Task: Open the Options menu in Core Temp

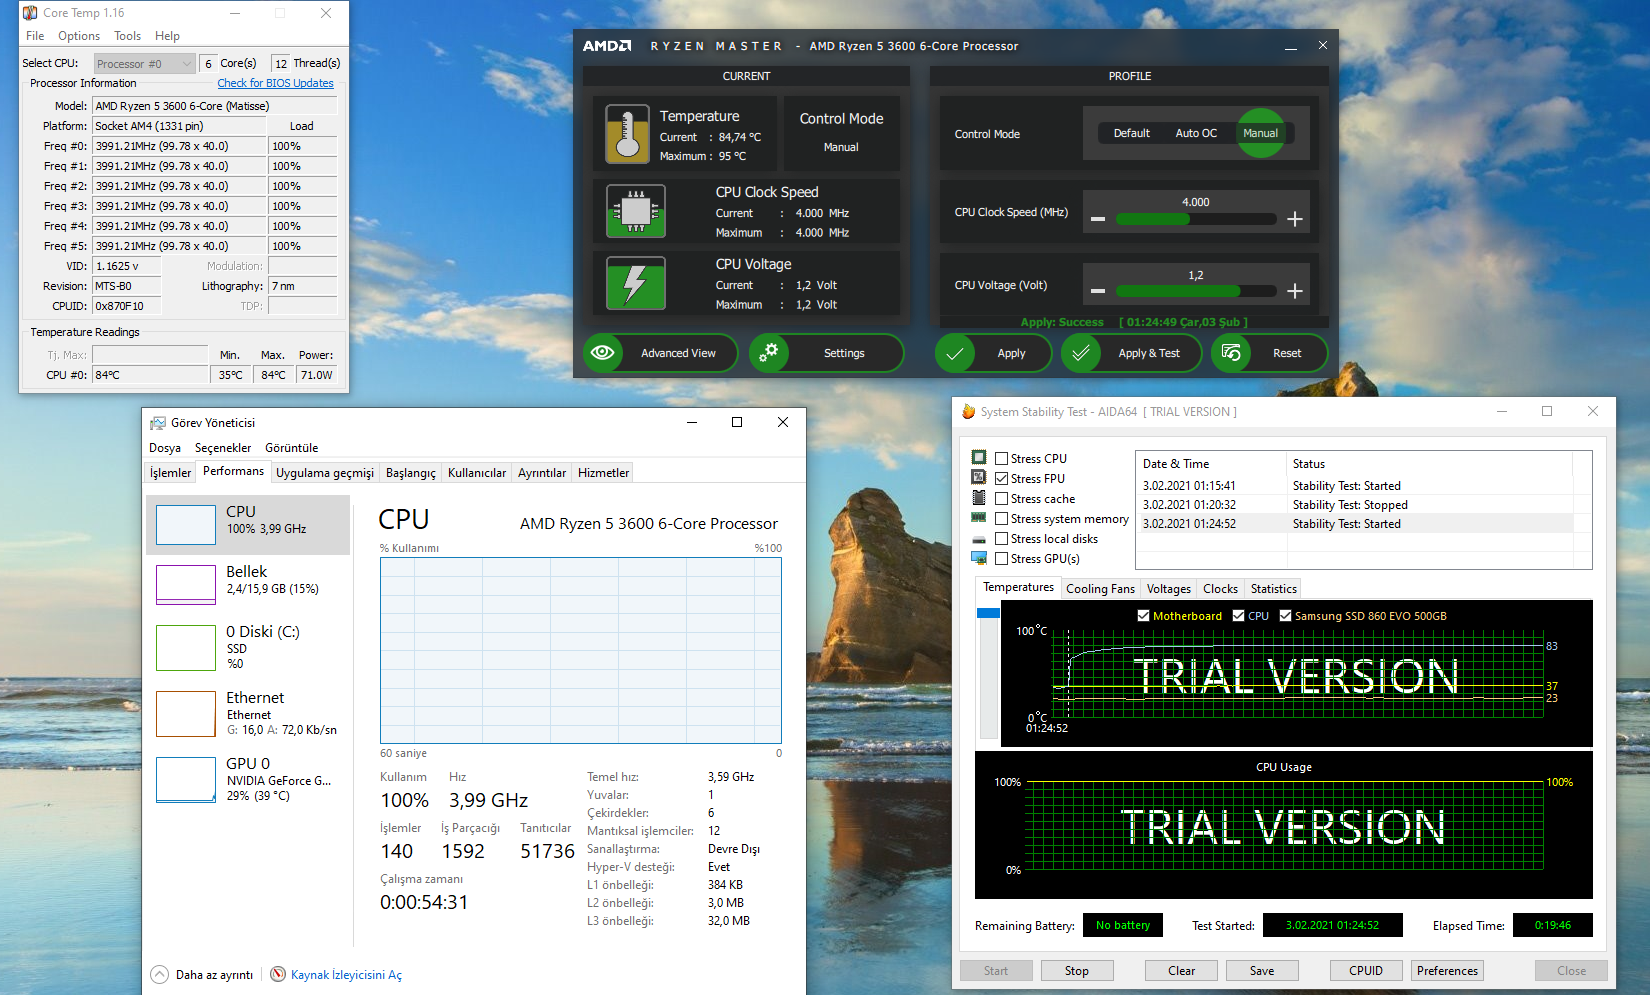Action: 79,36
